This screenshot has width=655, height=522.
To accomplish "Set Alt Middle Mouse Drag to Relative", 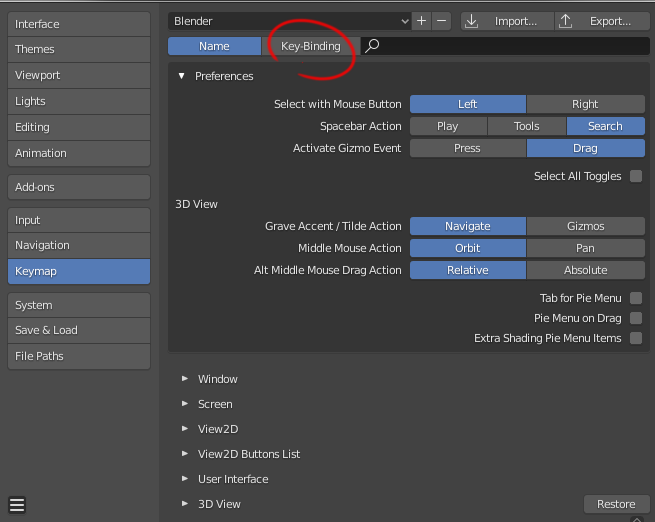I will (x=468, y=270).
